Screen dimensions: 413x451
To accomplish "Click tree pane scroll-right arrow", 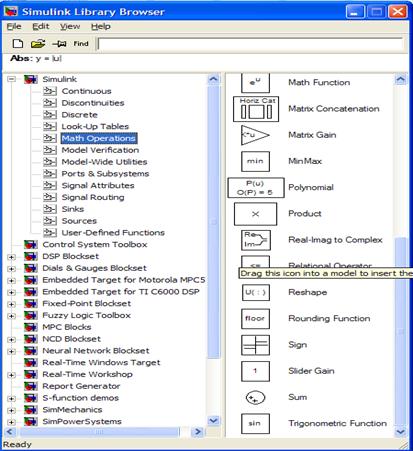I will [x=198, y=432].
